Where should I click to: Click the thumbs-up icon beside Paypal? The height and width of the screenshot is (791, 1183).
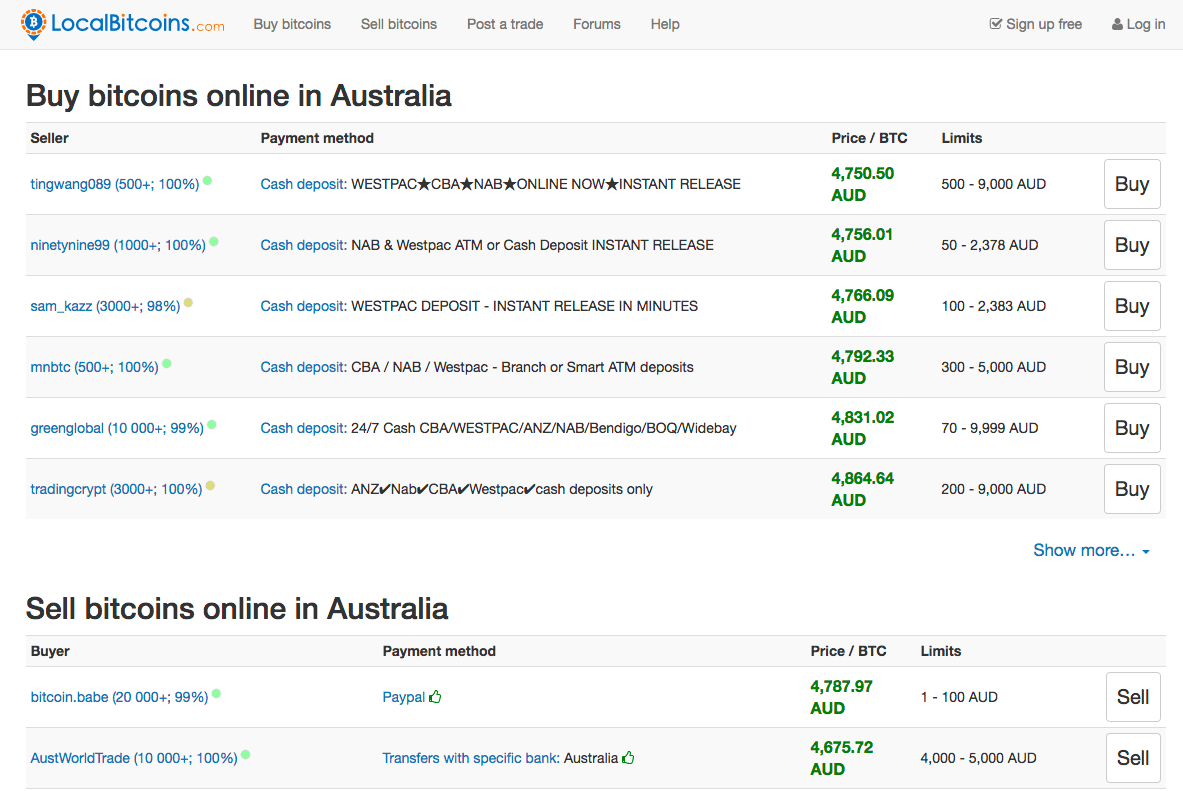pos(435,697)
